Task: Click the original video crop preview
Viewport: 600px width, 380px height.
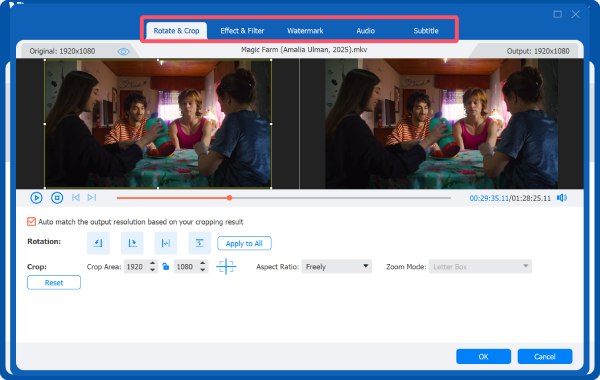Action: (x=158, y=124)
